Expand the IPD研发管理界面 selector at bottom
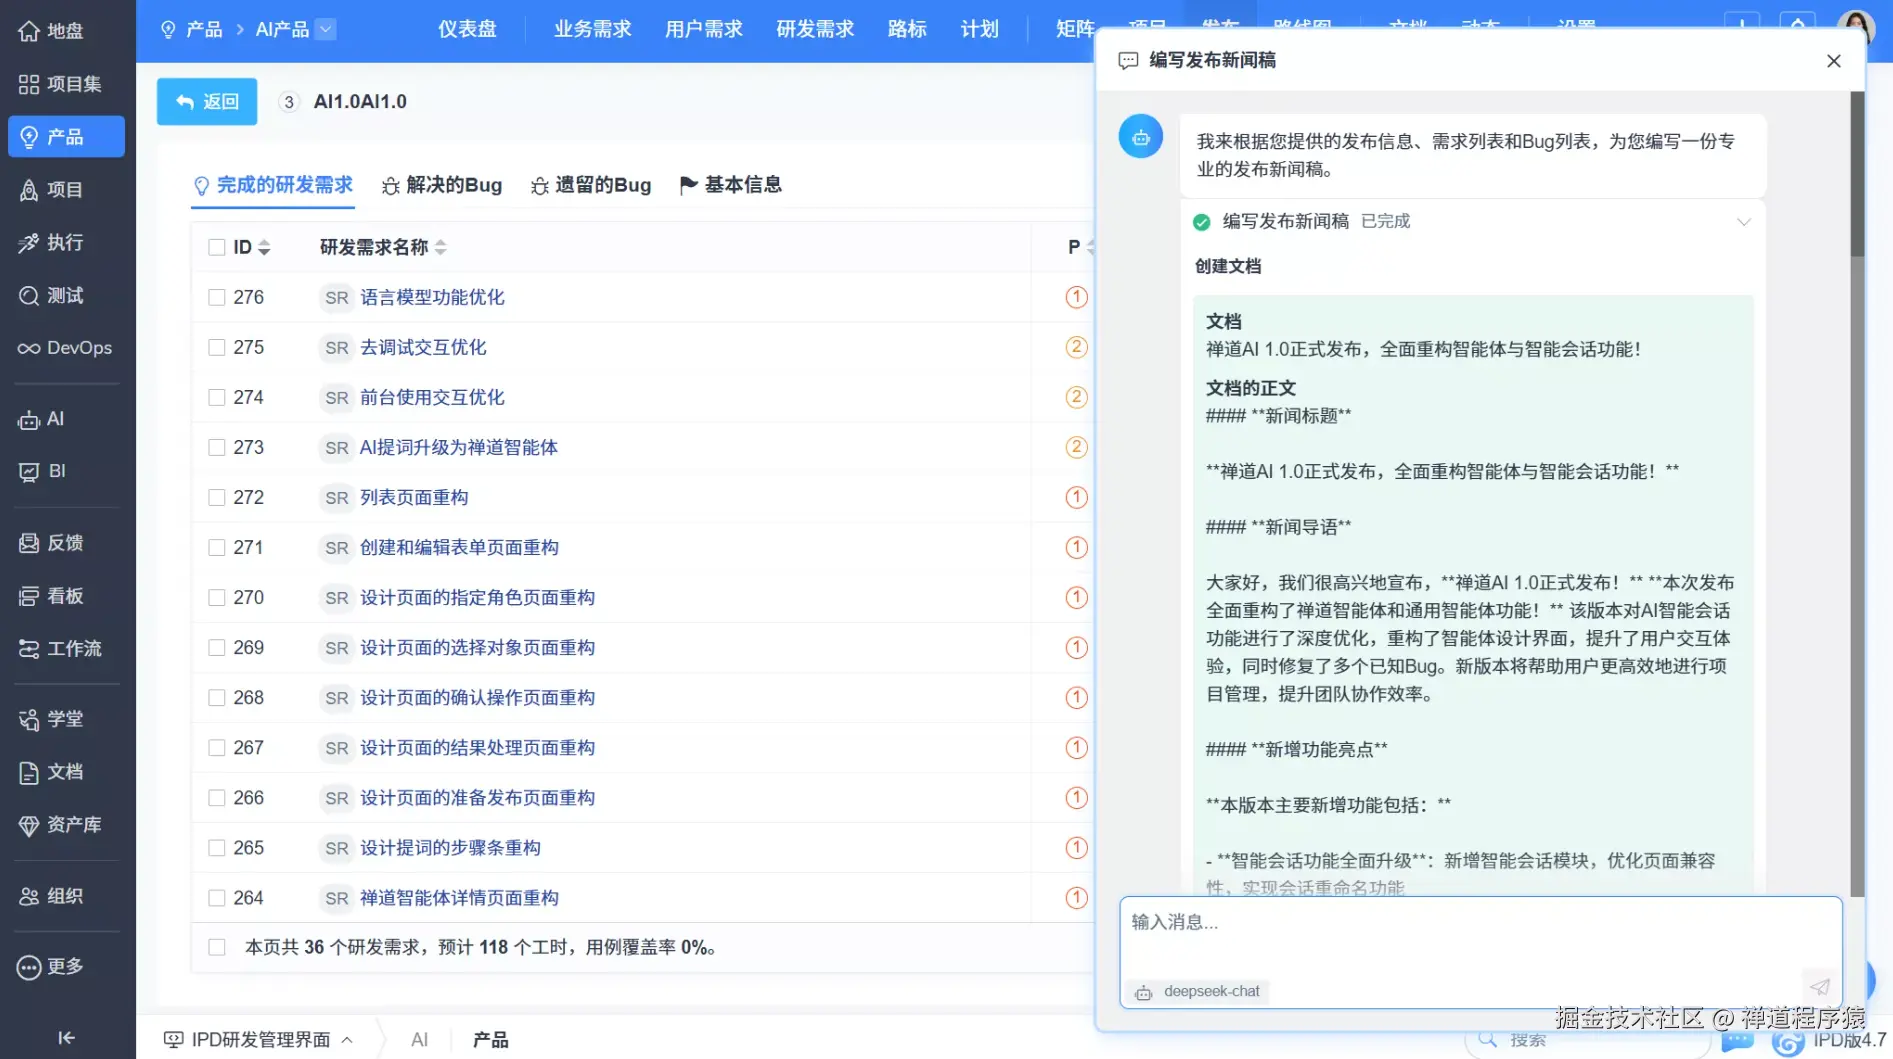Image resolution: width=1893 pixels, height=1059 pixels. click(347, 1039)
